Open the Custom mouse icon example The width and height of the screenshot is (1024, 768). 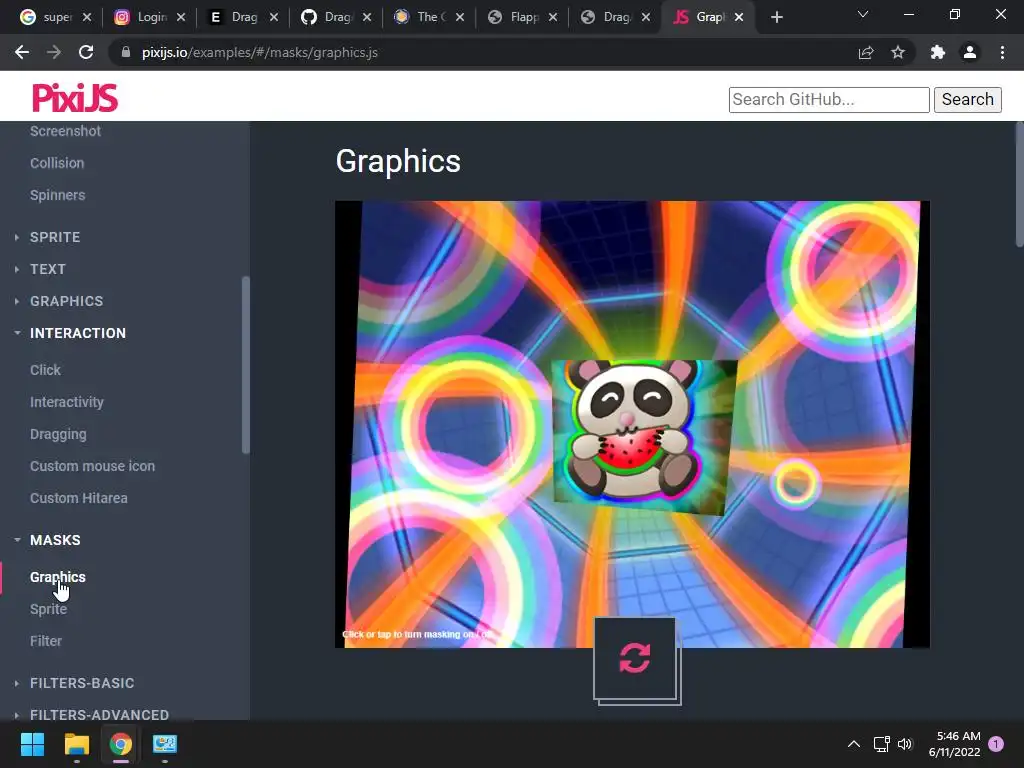92,466
